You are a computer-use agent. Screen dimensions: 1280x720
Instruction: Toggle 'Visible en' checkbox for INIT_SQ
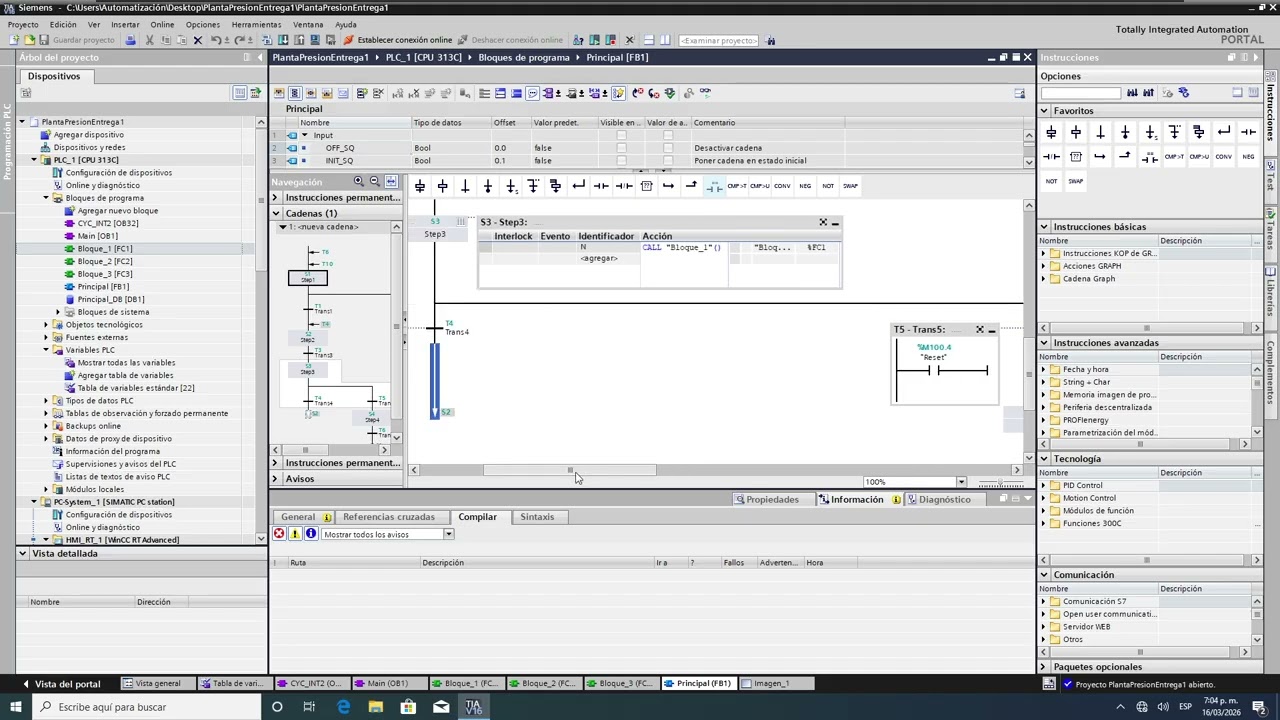pos(621,161)
